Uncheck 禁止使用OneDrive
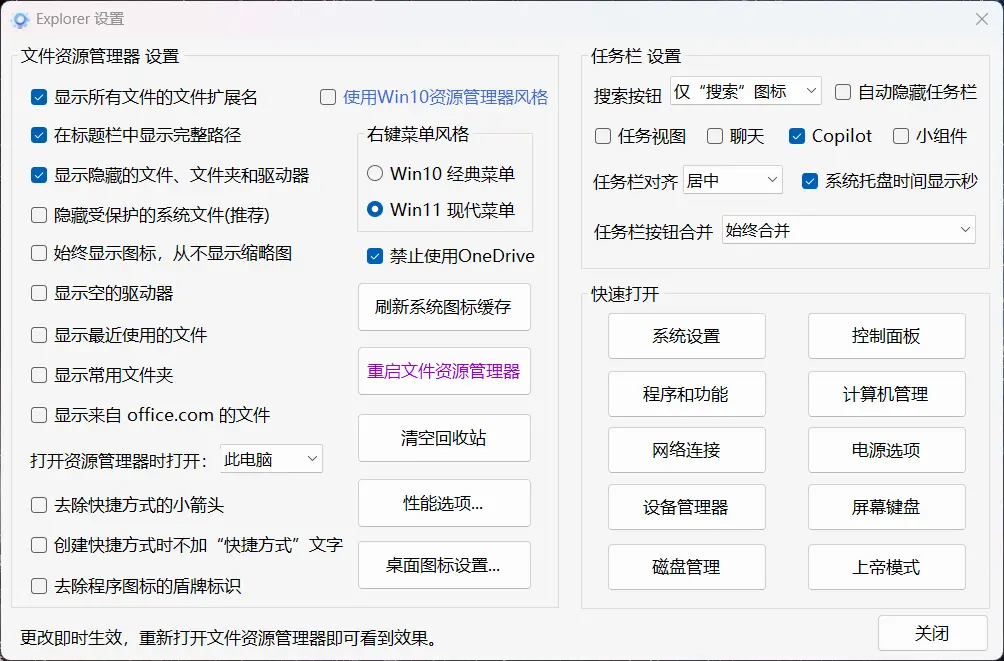This screenshot has width=1004, height=661. 375,256
